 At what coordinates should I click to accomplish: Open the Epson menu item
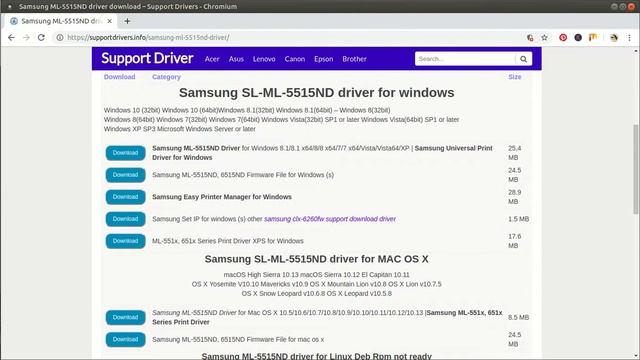(x=324, y=59)
